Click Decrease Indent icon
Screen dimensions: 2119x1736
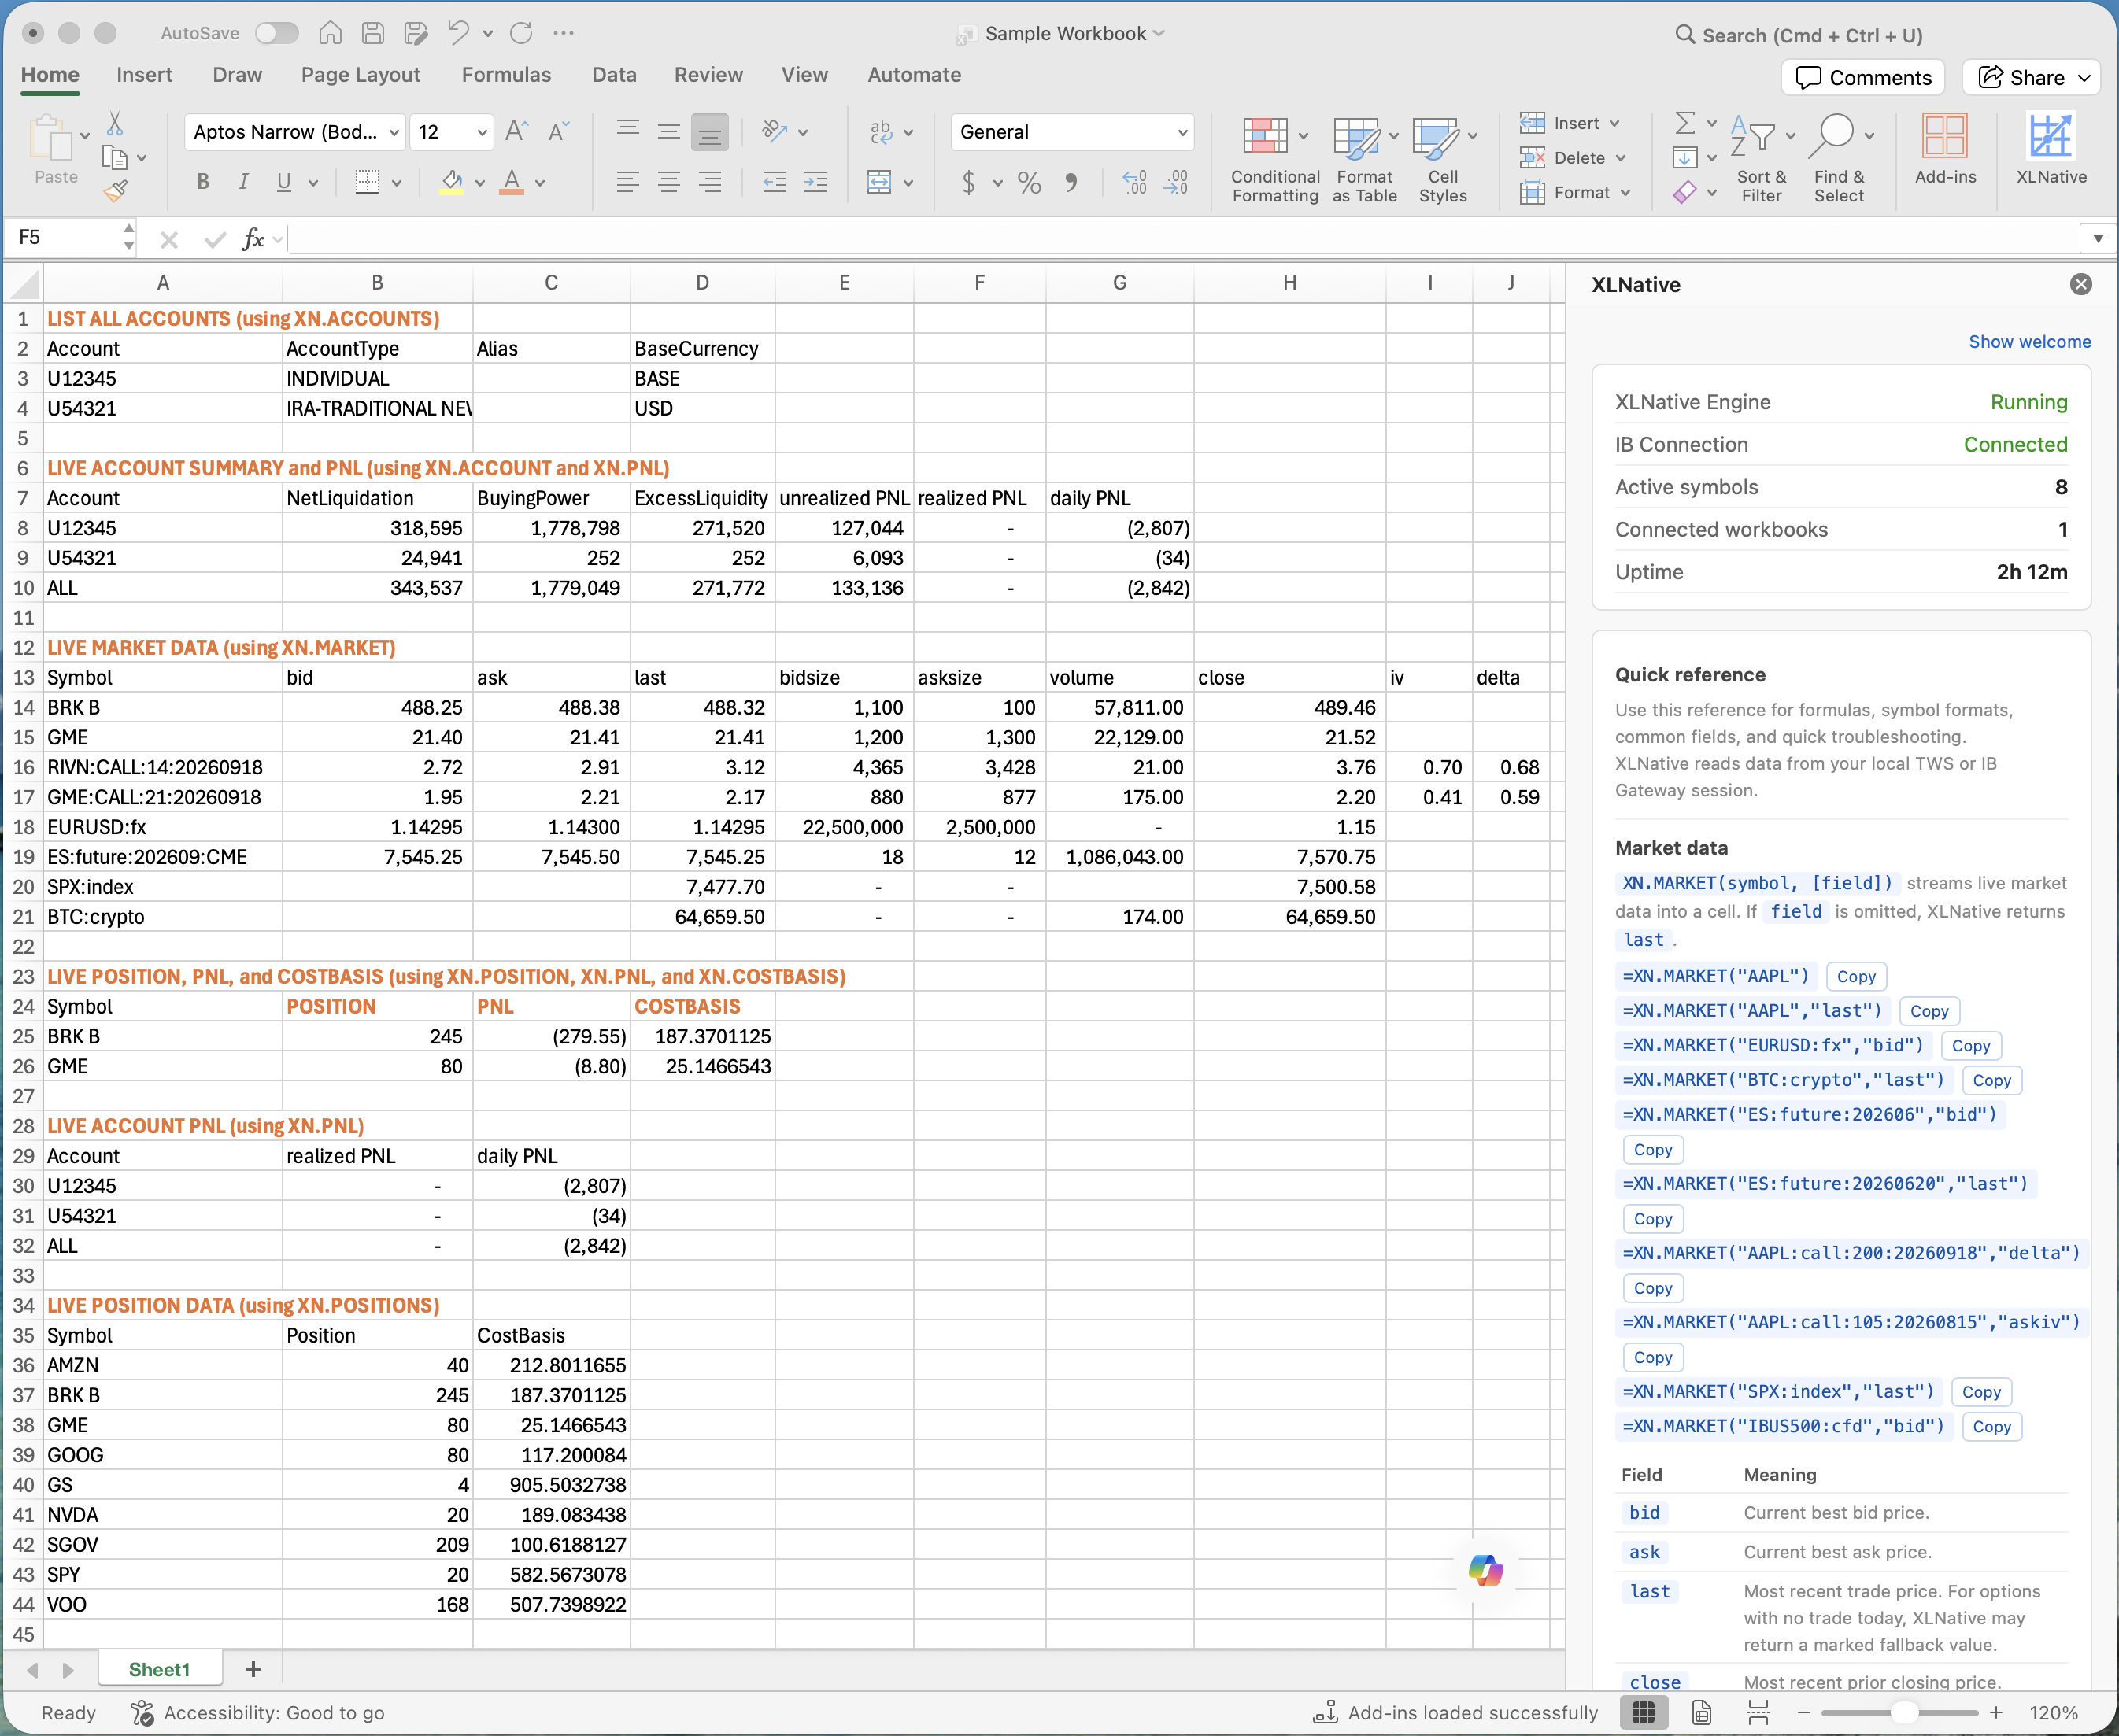click(774, 182)
